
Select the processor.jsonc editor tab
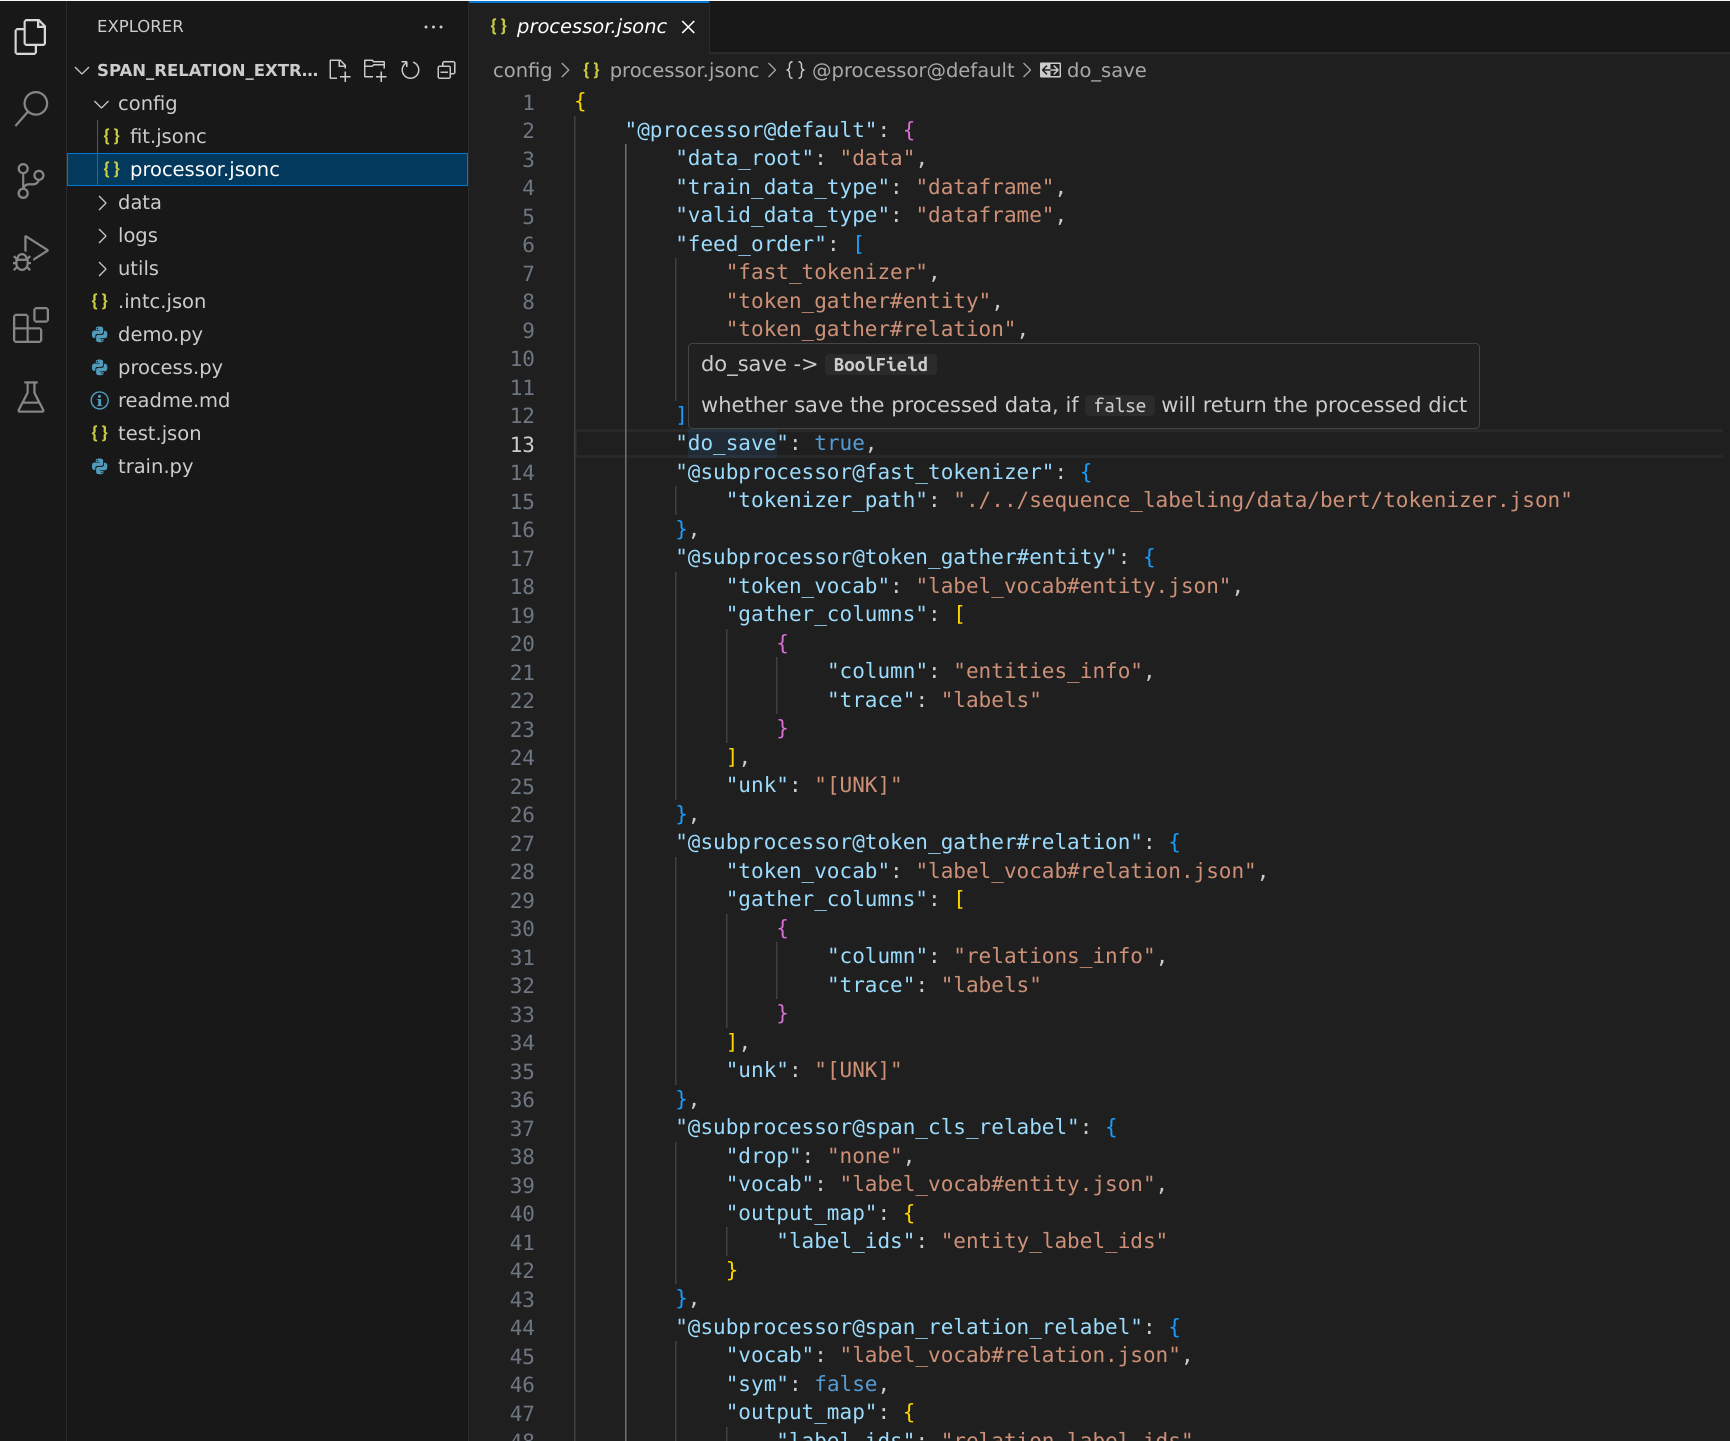pyautogui.click(x=590, y=27)
